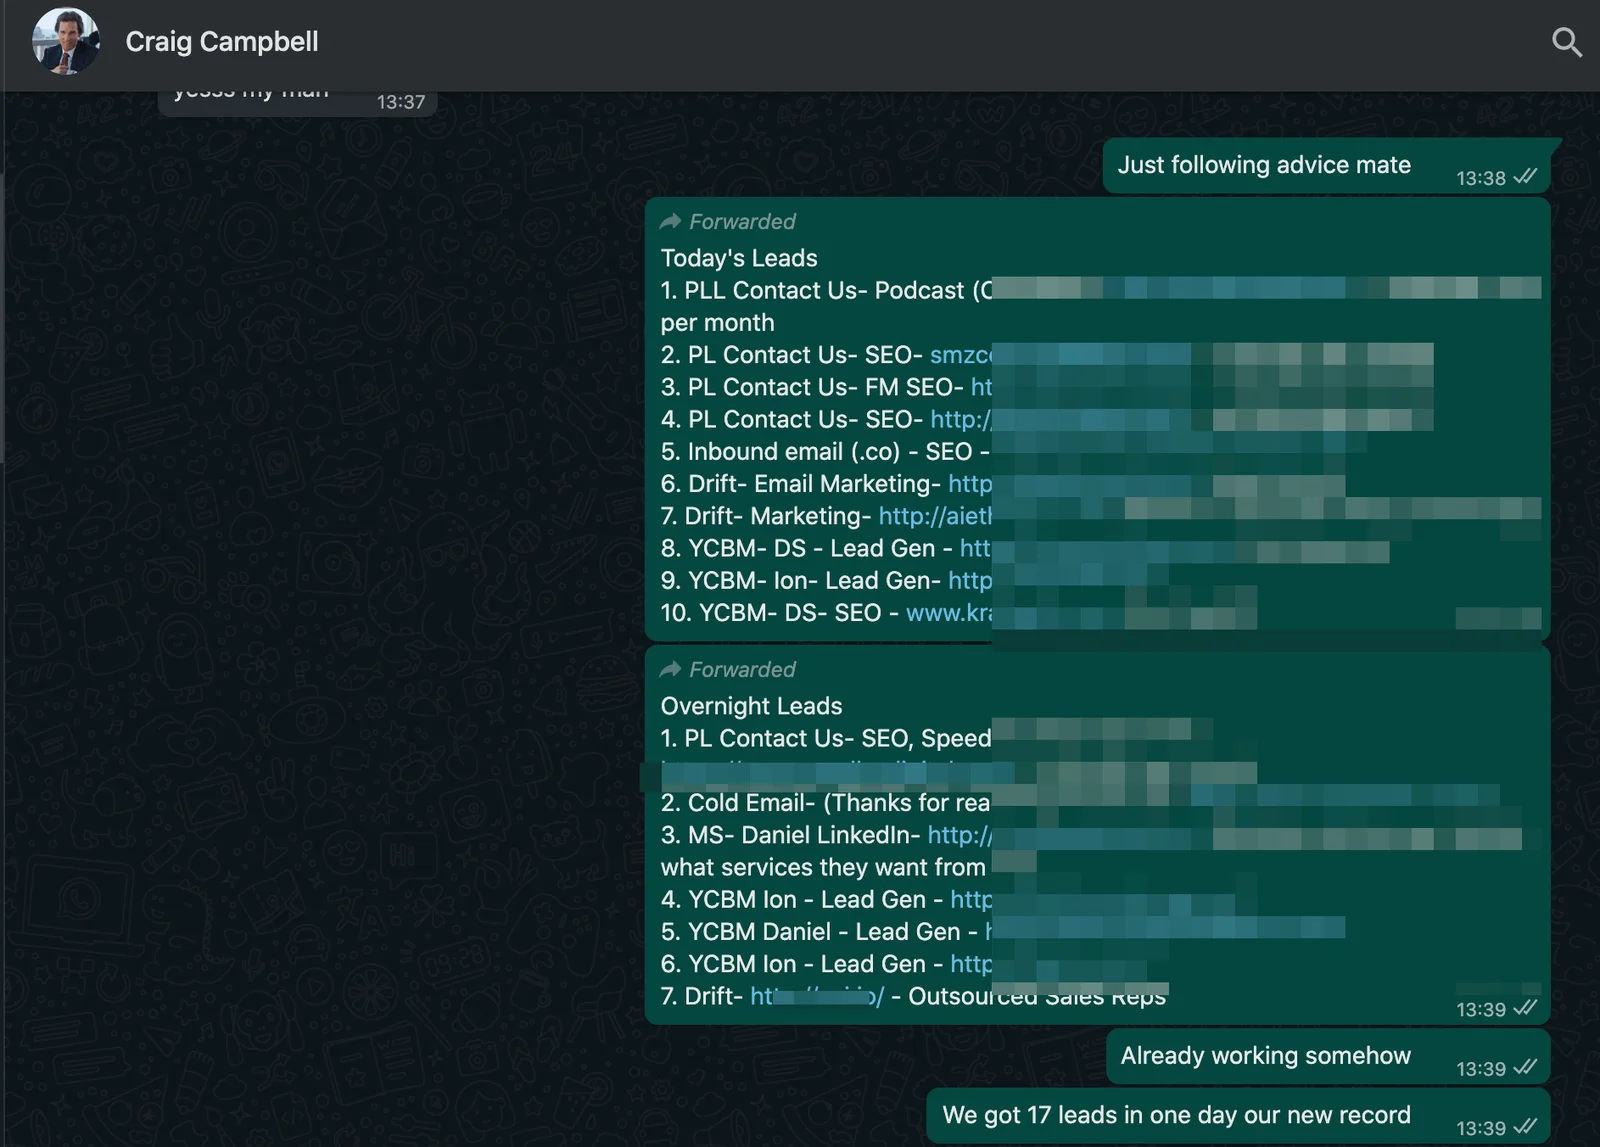1600x1147 pixels.
Task: Click the 'Forwarded' label above Overnight Leads
Action: (x=742, y=669)
